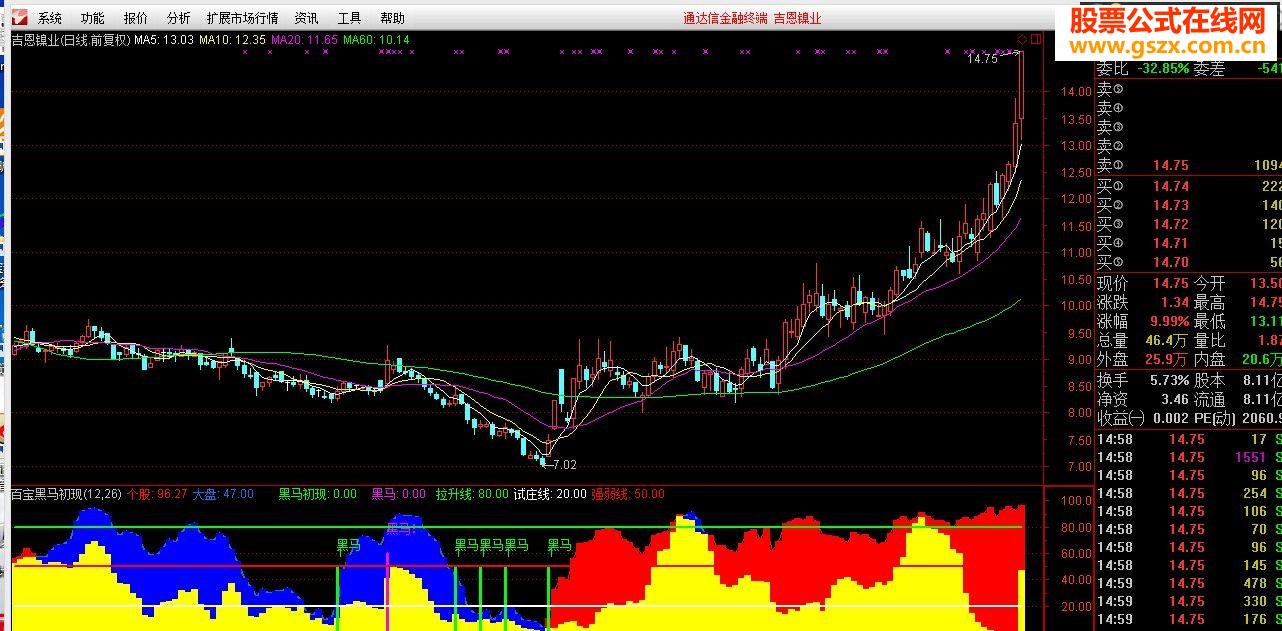This screenshot has width=1282, height=631.
Task: Click the 黑马初现: 0.00 indicator value
Action: (x=317, y=494)
